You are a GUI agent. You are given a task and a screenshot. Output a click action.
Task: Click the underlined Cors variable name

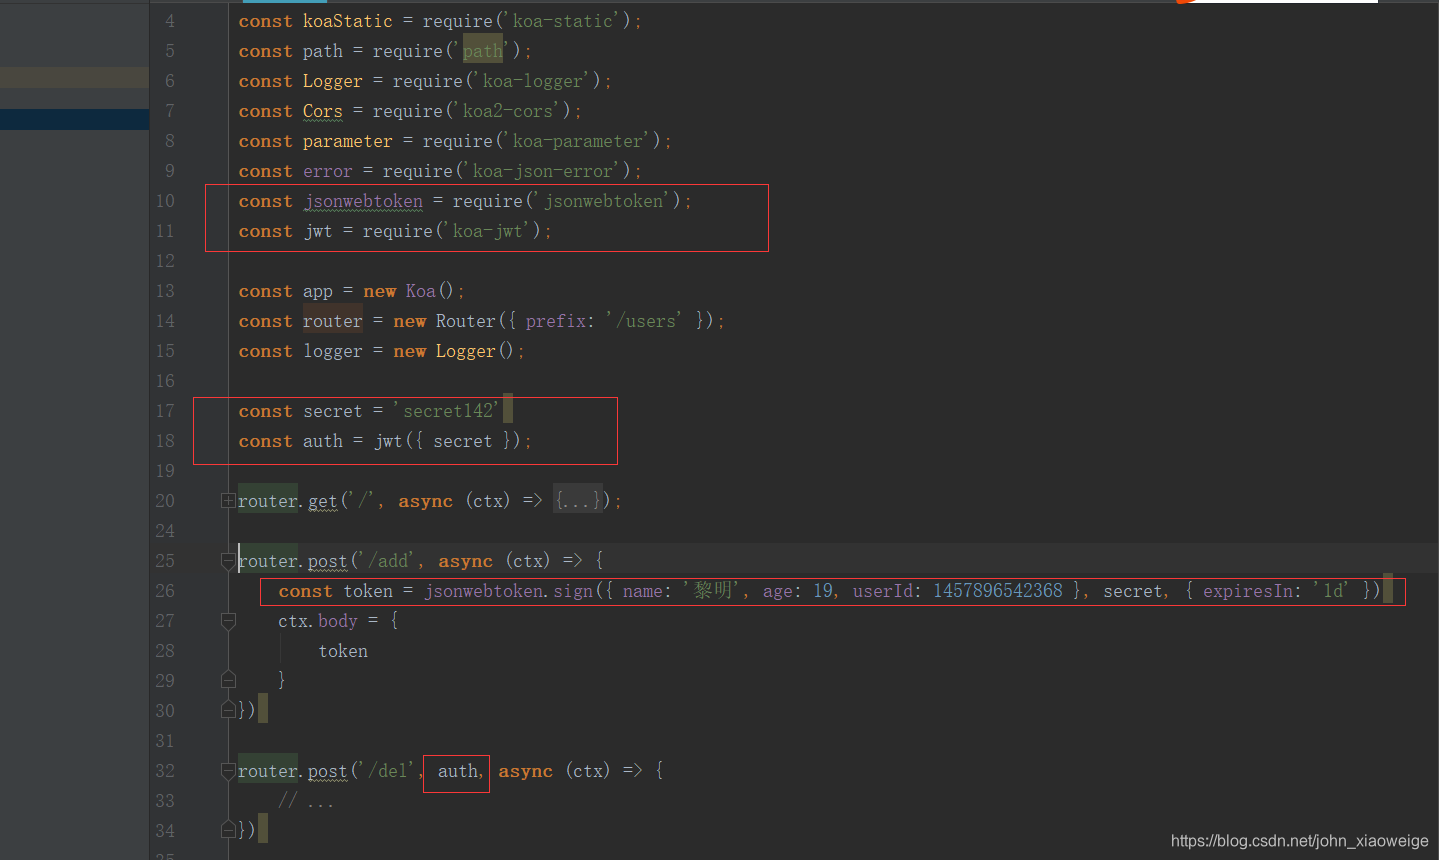point(322,111)
